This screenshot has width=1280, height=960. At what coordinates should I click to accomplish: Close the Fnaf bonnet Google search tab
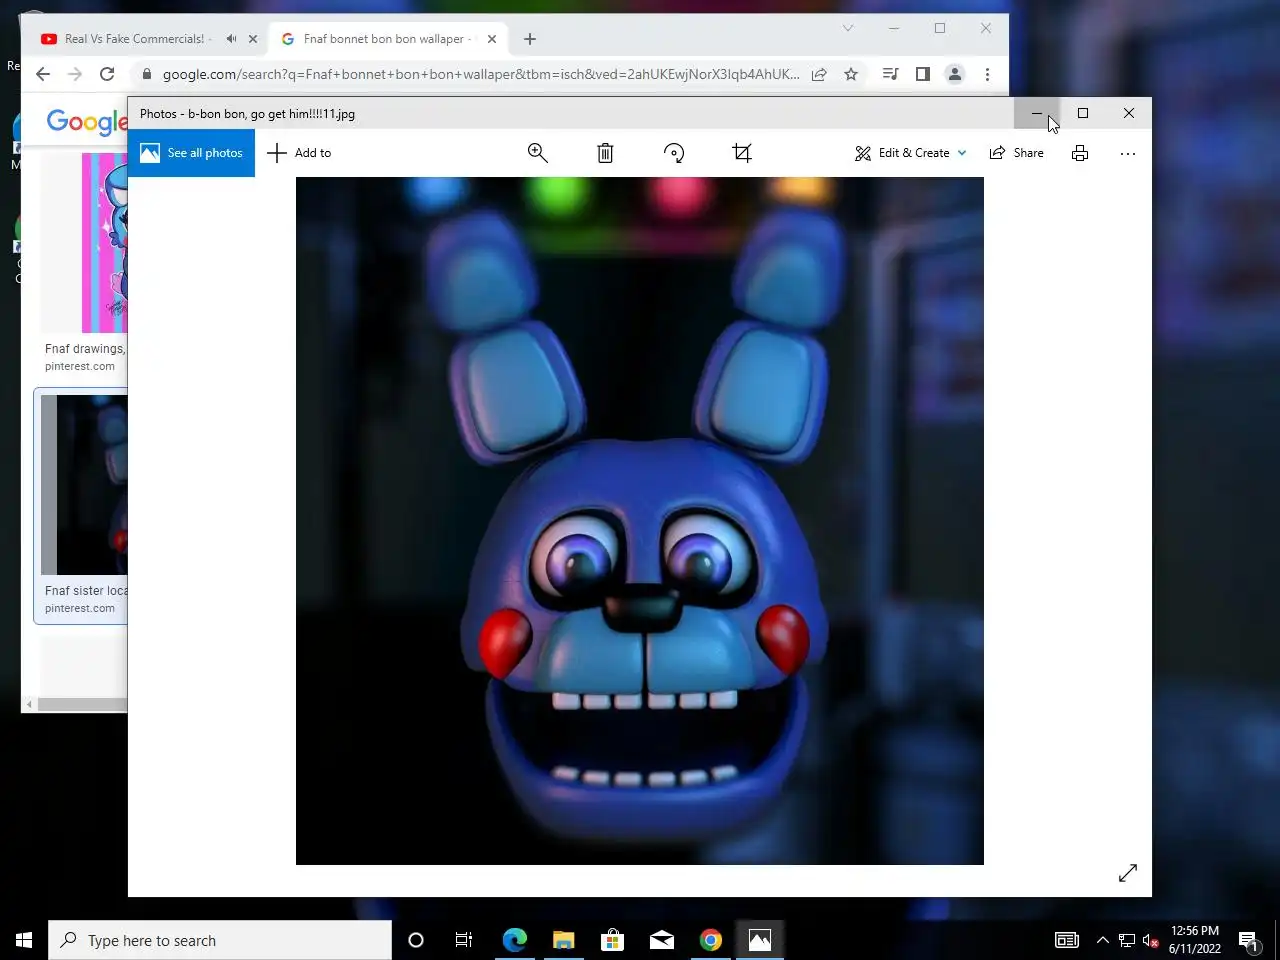492,39
